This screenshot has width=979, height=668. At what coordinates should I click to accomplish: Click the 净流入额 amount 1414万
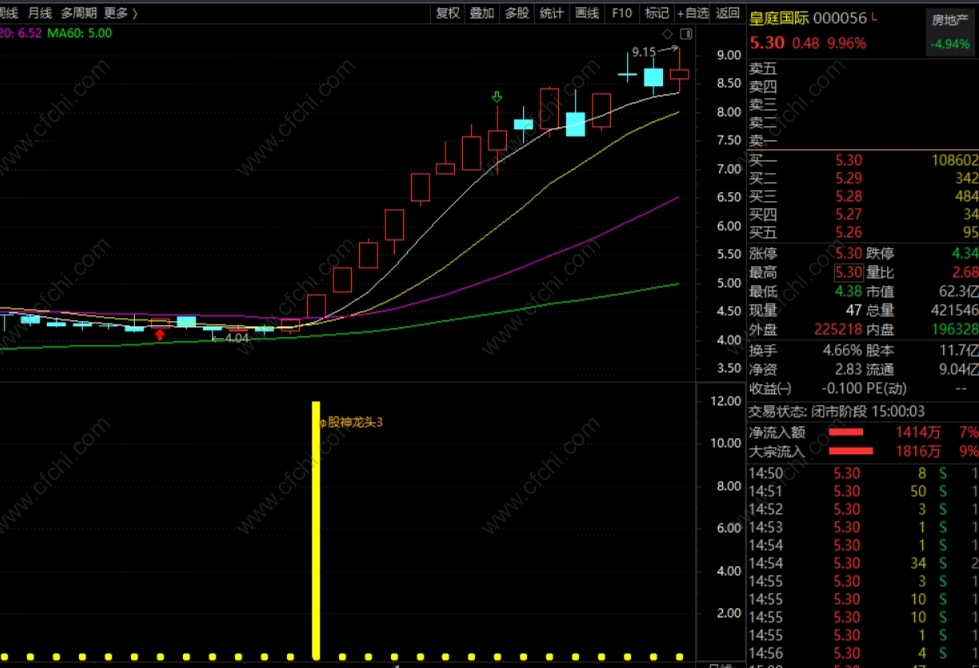pos(918,432)
